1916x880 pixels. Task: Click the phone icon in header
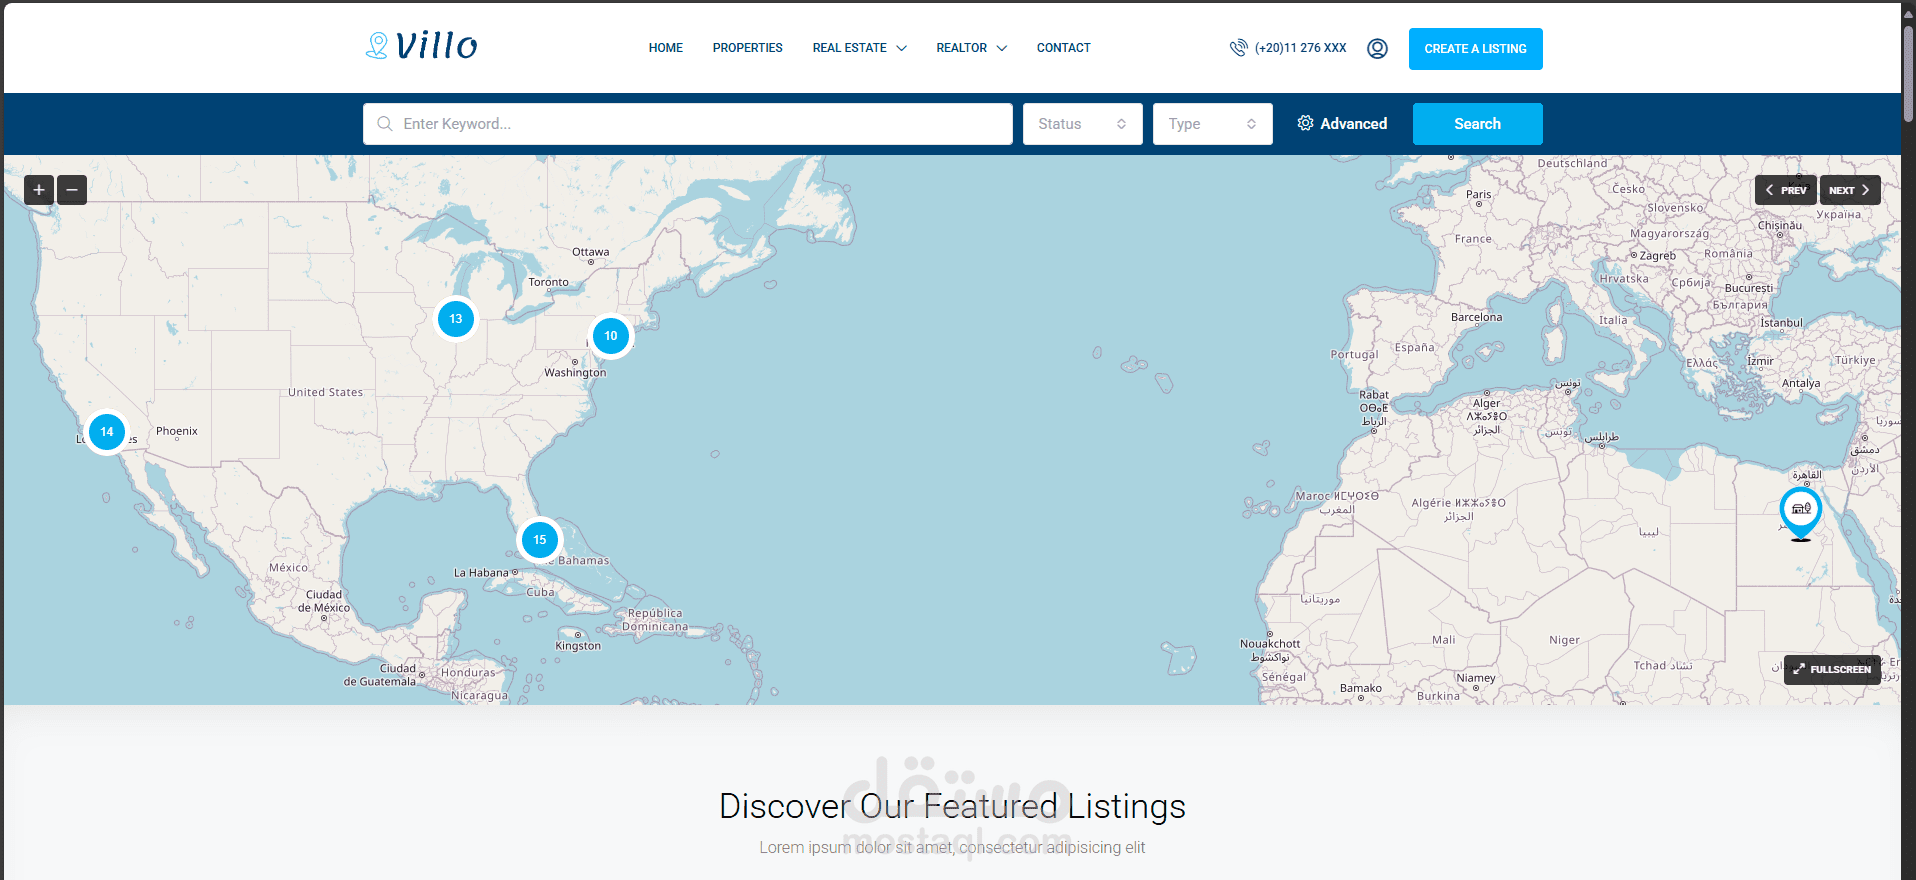tap(1238, 48)
